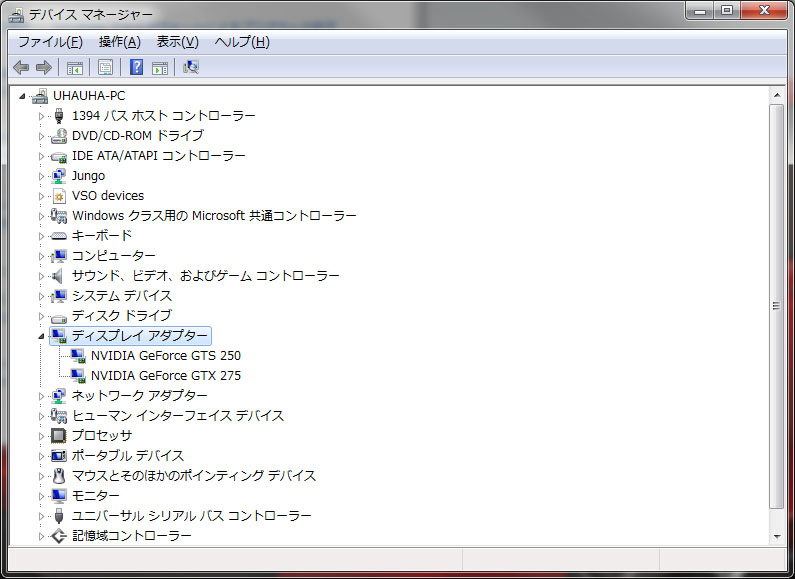Viewport: 795px width, 579px height.
Task: Select the VSO devices label
Action: point(108,196)
